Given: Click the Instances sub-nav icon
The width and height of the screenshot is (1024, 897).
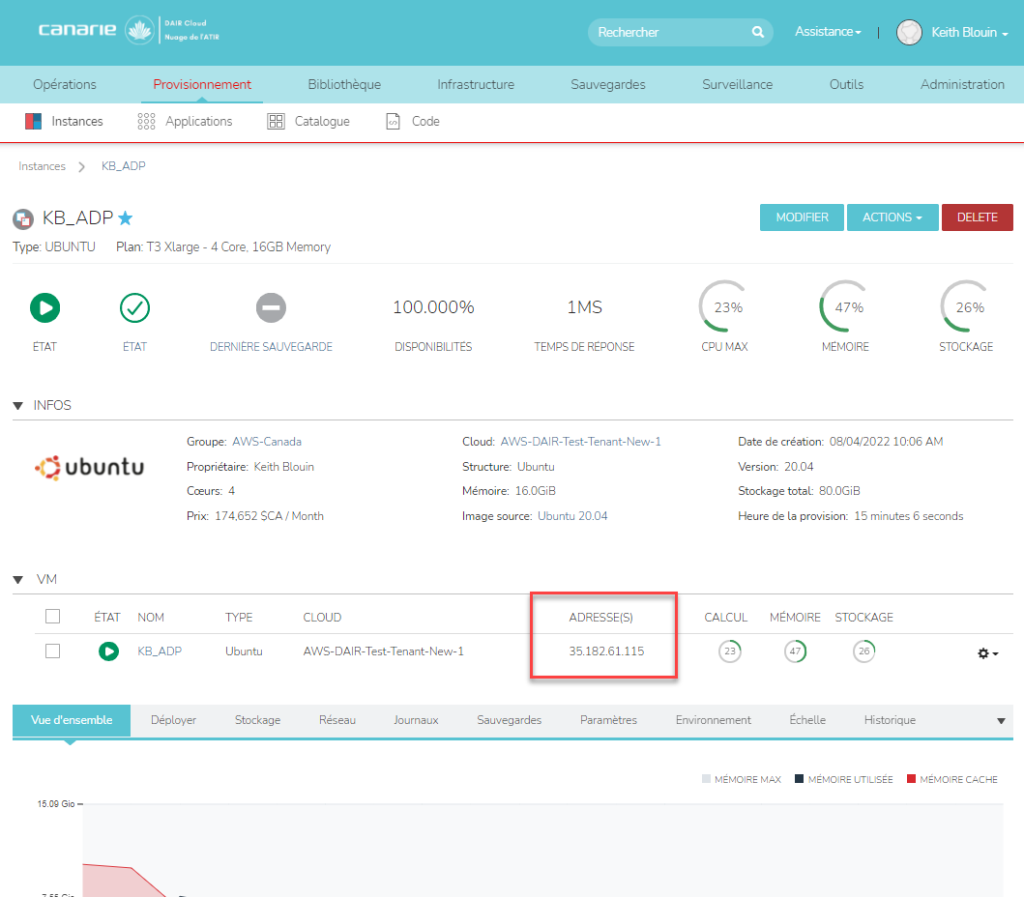Looking at the screenshot, I should click(33, 121).
